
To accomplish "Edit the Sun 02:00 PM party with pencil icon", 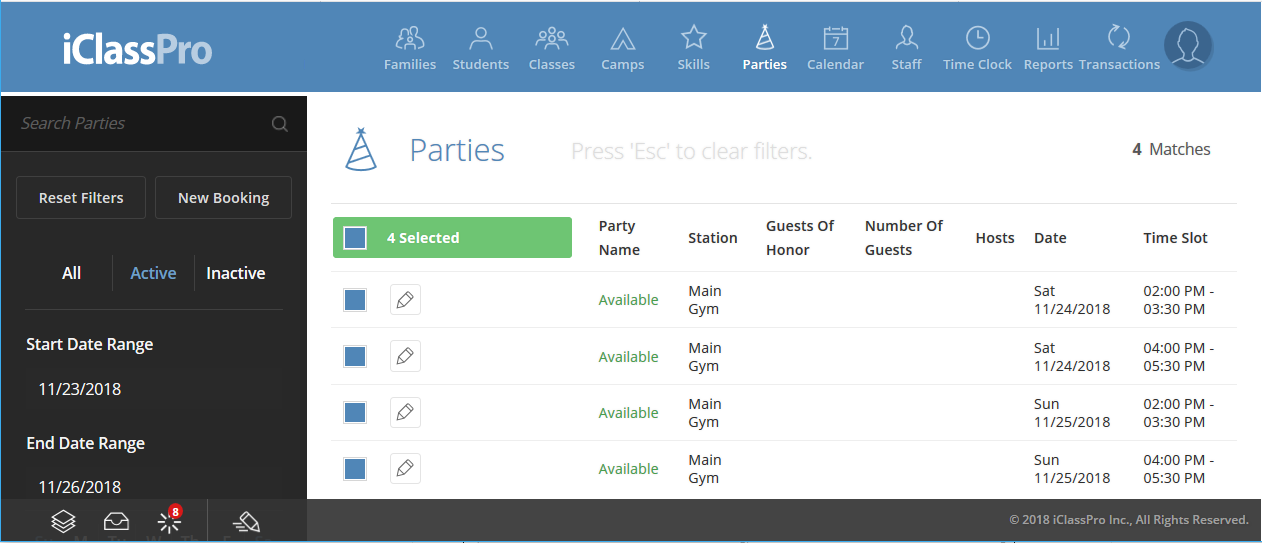I will (405, 412).
